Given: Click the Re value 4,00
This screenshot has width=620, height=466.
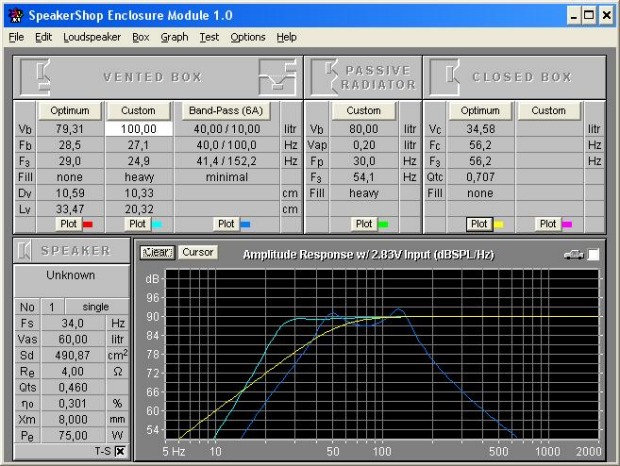Looking at the screenshot, I should pyautogui.click(x=73, y=372).
